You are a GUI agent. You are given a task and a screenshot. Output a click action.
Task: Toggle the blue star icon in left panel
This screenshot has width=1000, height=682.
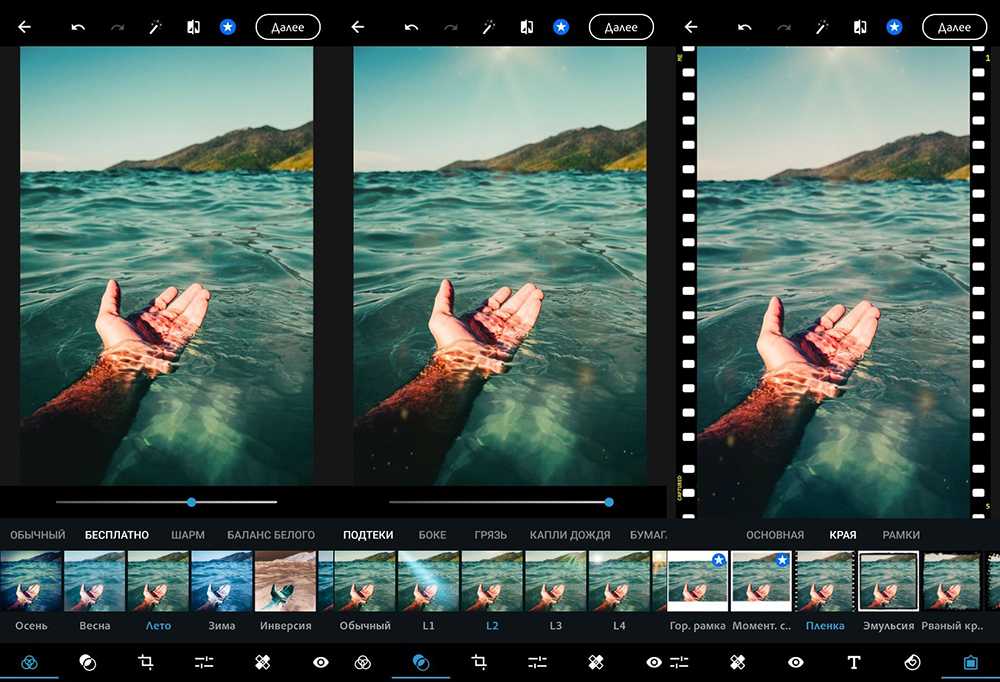(228, 27)
